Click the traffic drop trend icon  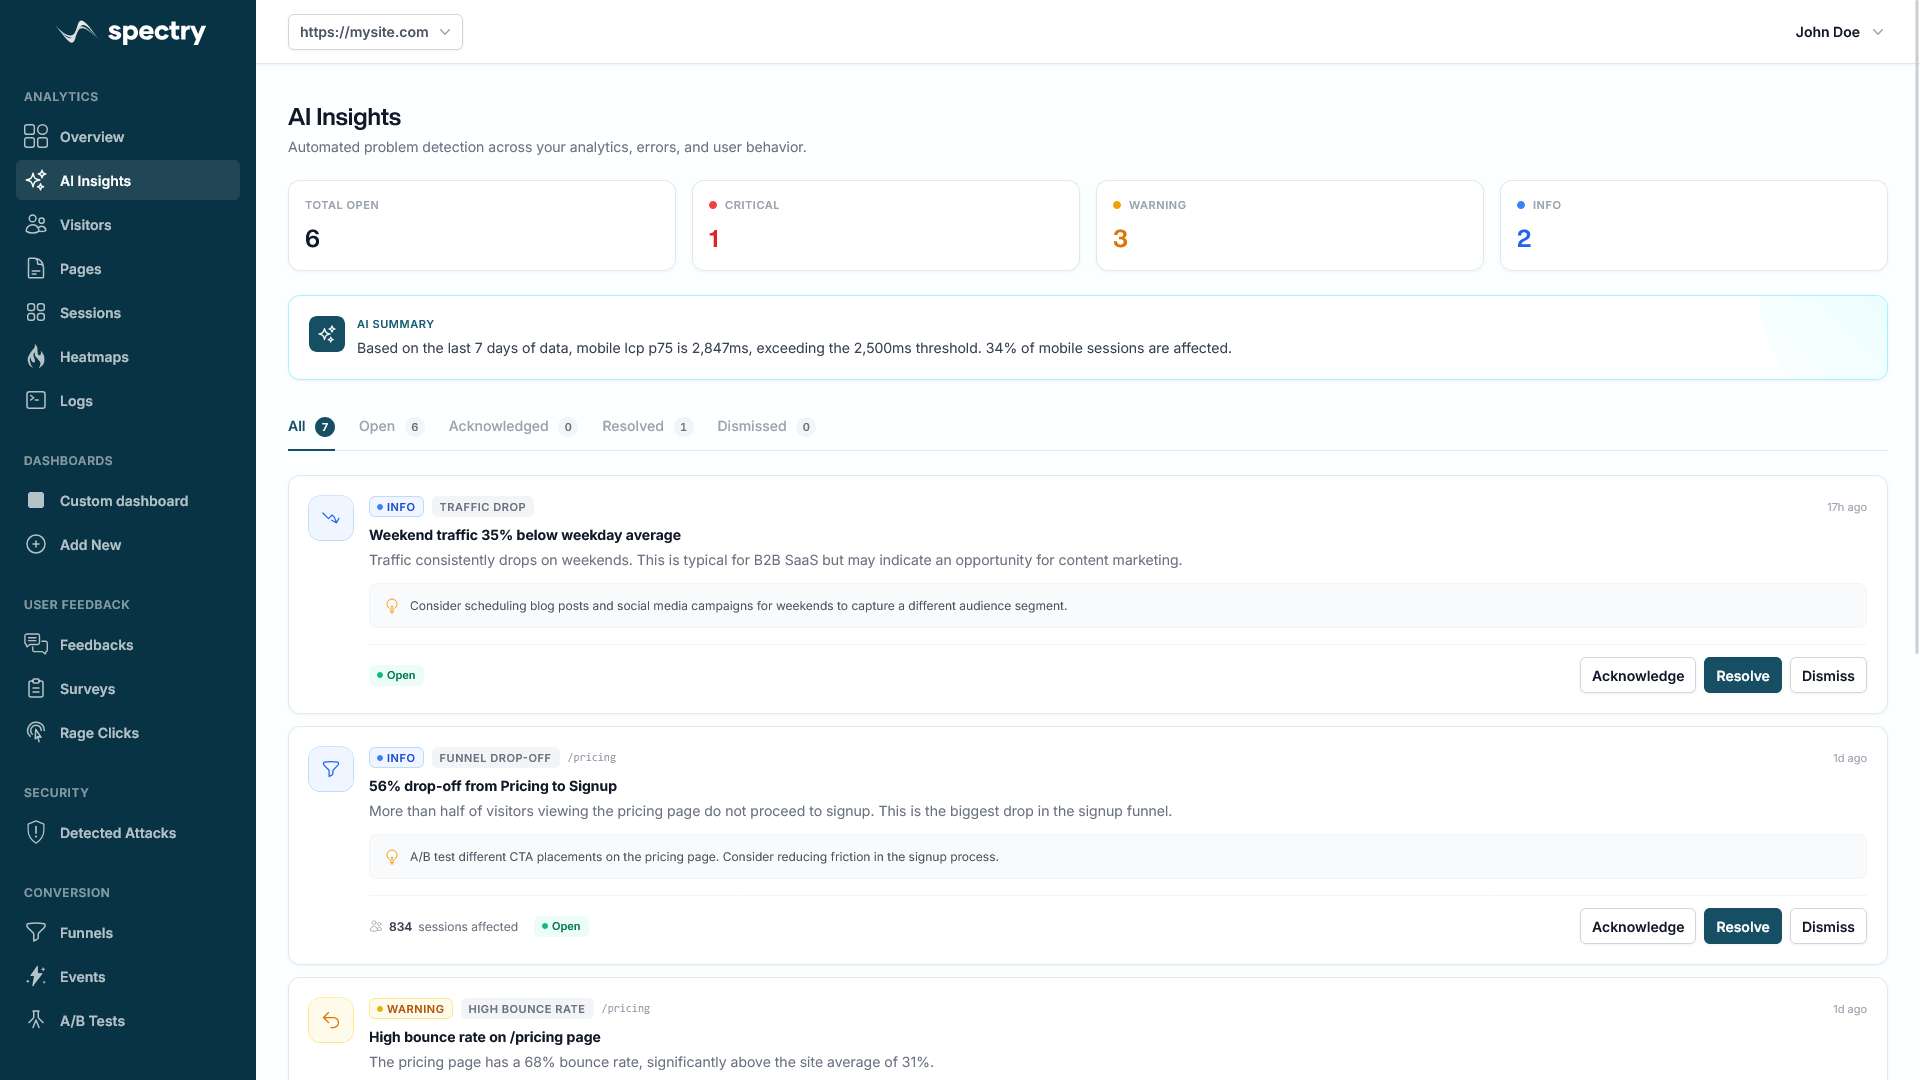coord(331,518)
